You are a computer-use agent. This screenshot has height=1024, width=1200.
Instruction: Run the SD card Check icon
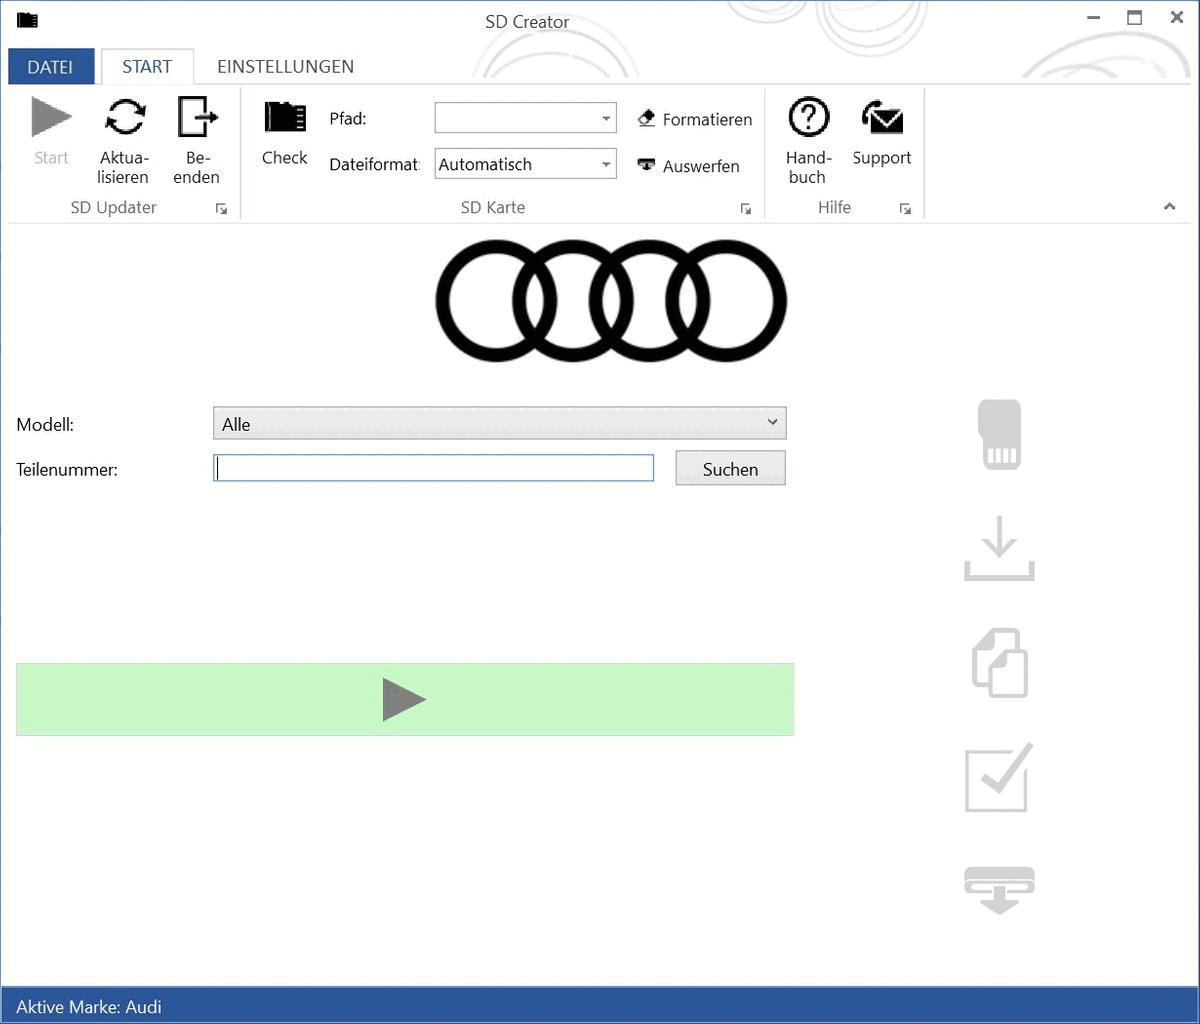tap(285, 118)
